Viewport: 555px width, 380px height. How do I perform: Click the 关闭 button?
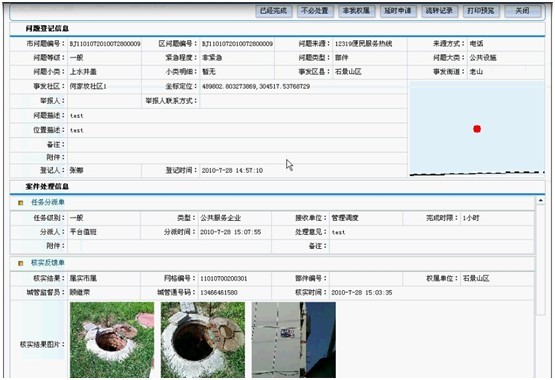pyautogui.click(x=522, y=11)
